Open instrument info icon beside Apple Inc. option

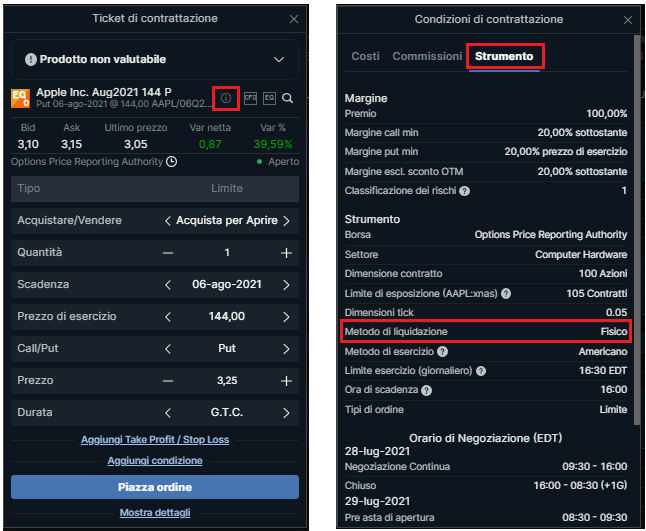click(226, 98)
